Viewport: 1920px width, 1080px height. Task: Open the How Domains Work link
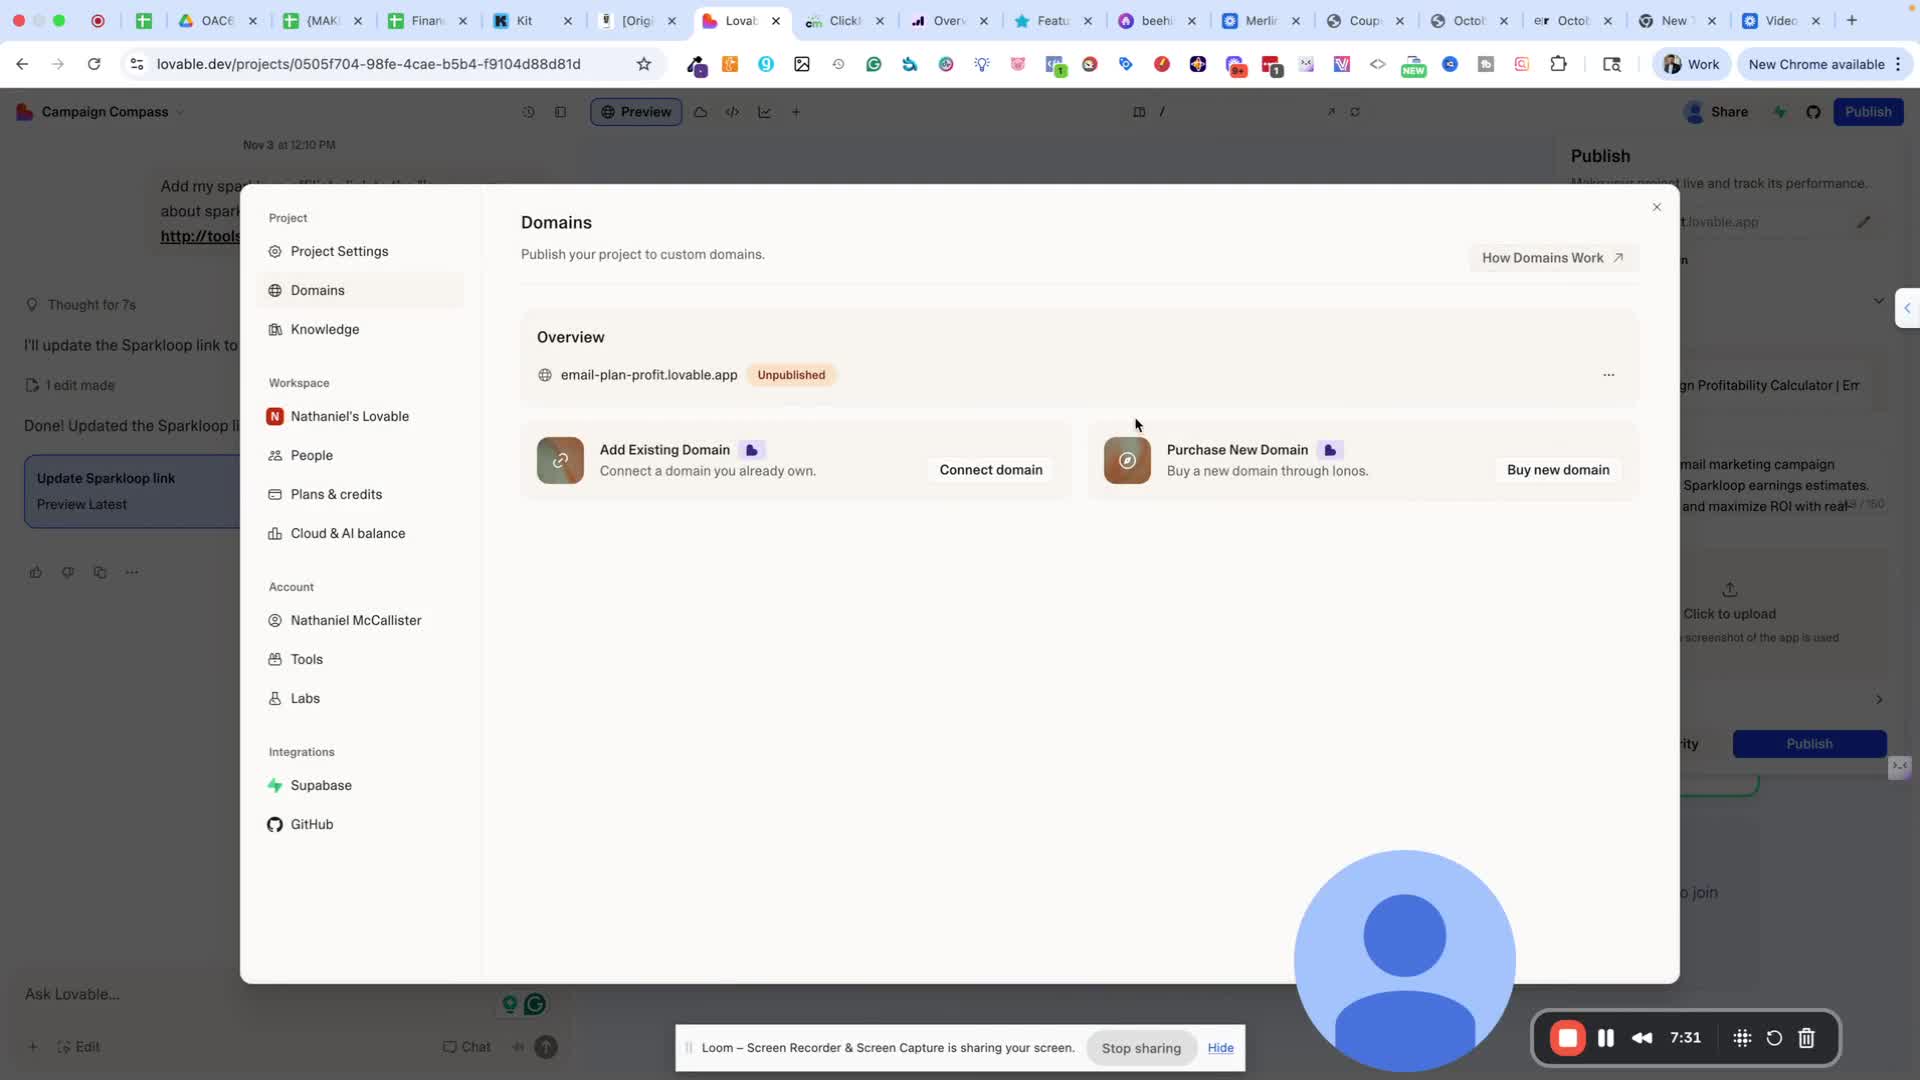pos(1552,258)
